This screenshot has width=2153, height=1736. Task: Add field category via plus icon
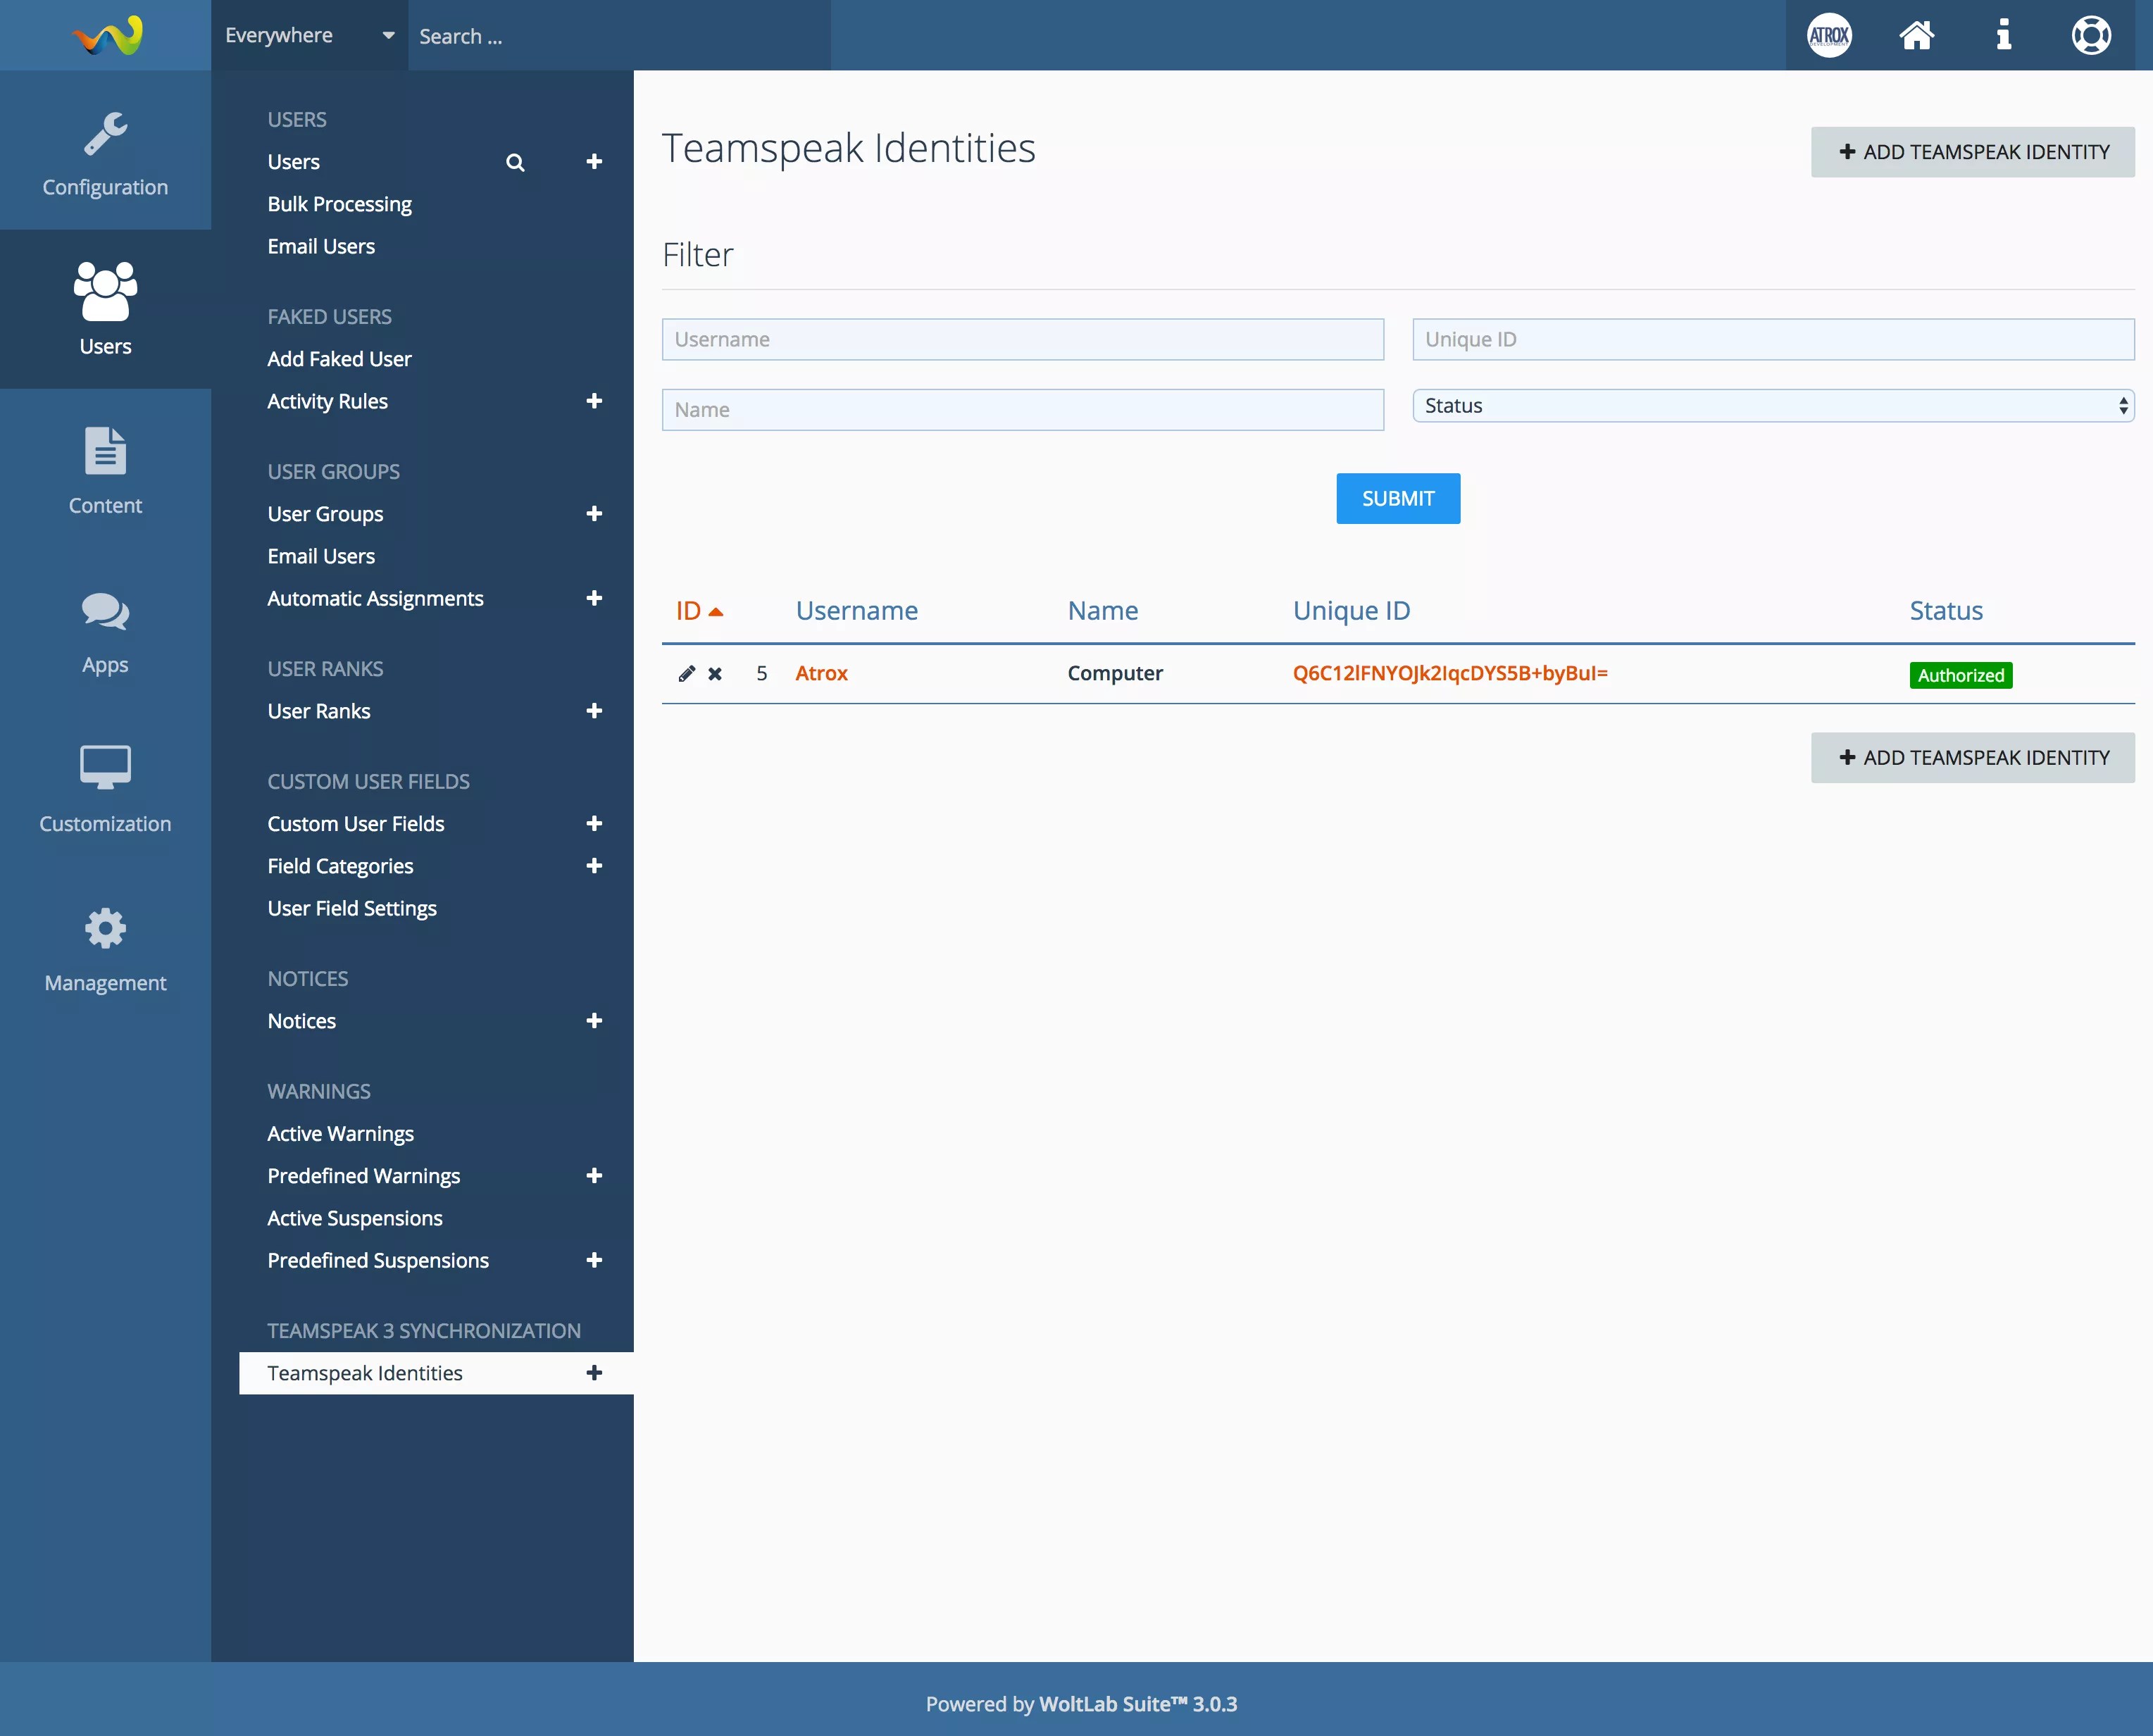pos(594,866)
